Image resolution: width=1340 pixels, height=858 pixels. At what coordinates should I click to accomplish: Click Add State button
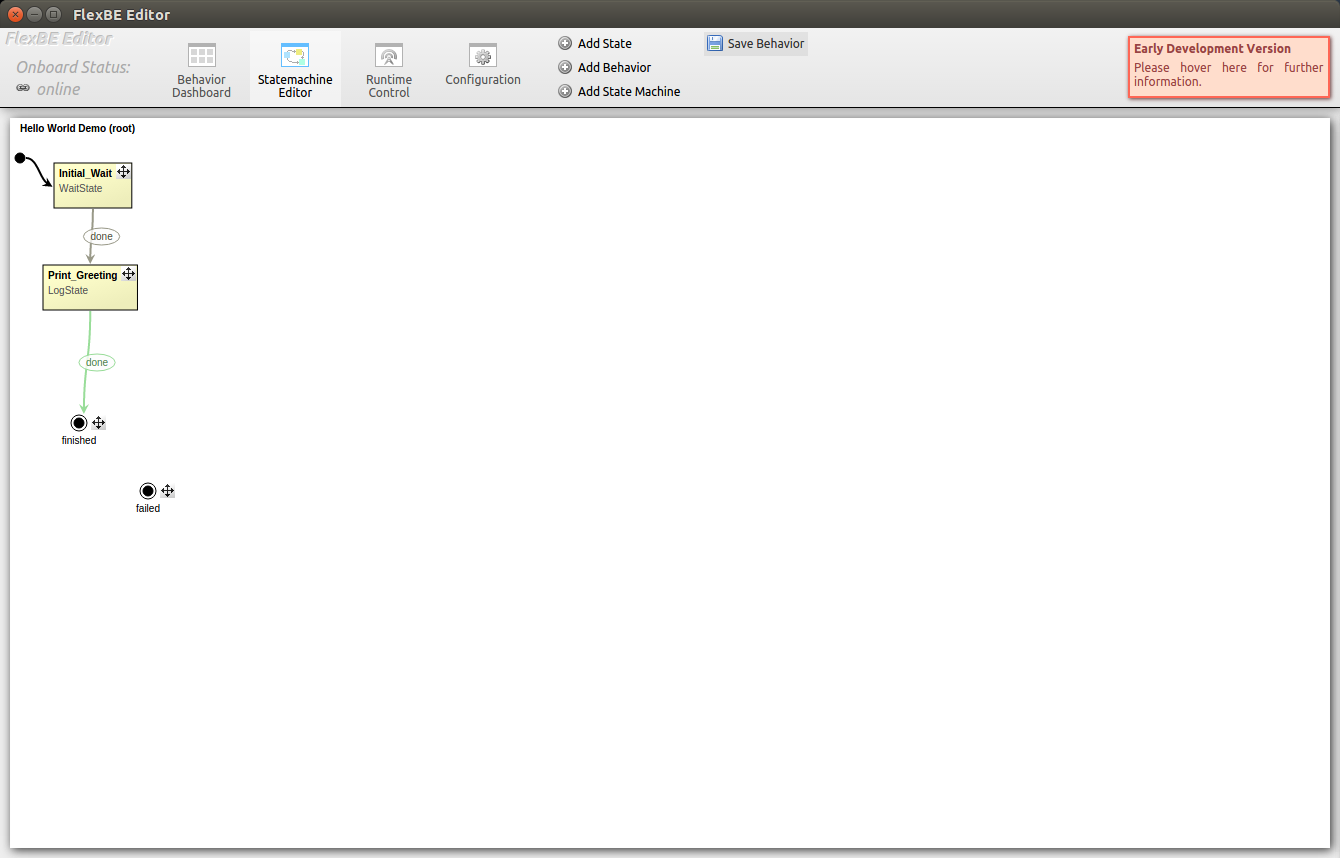pos(595,43)
